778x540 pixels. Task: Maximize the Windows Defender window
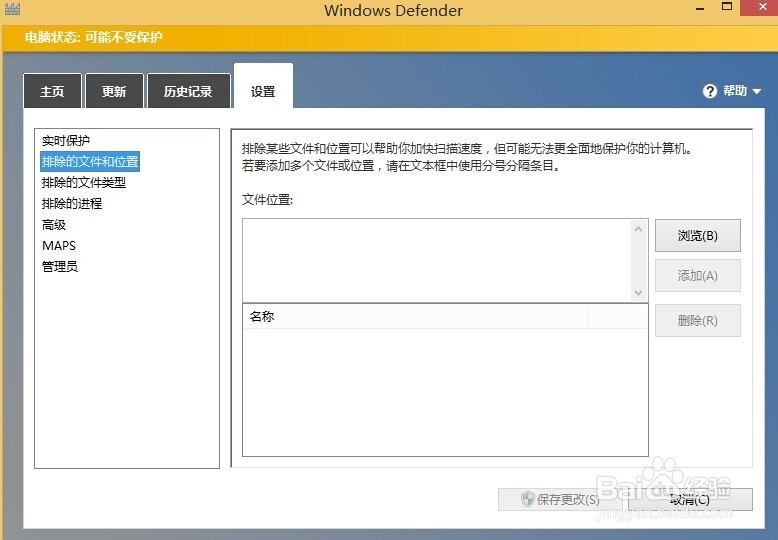726,7
